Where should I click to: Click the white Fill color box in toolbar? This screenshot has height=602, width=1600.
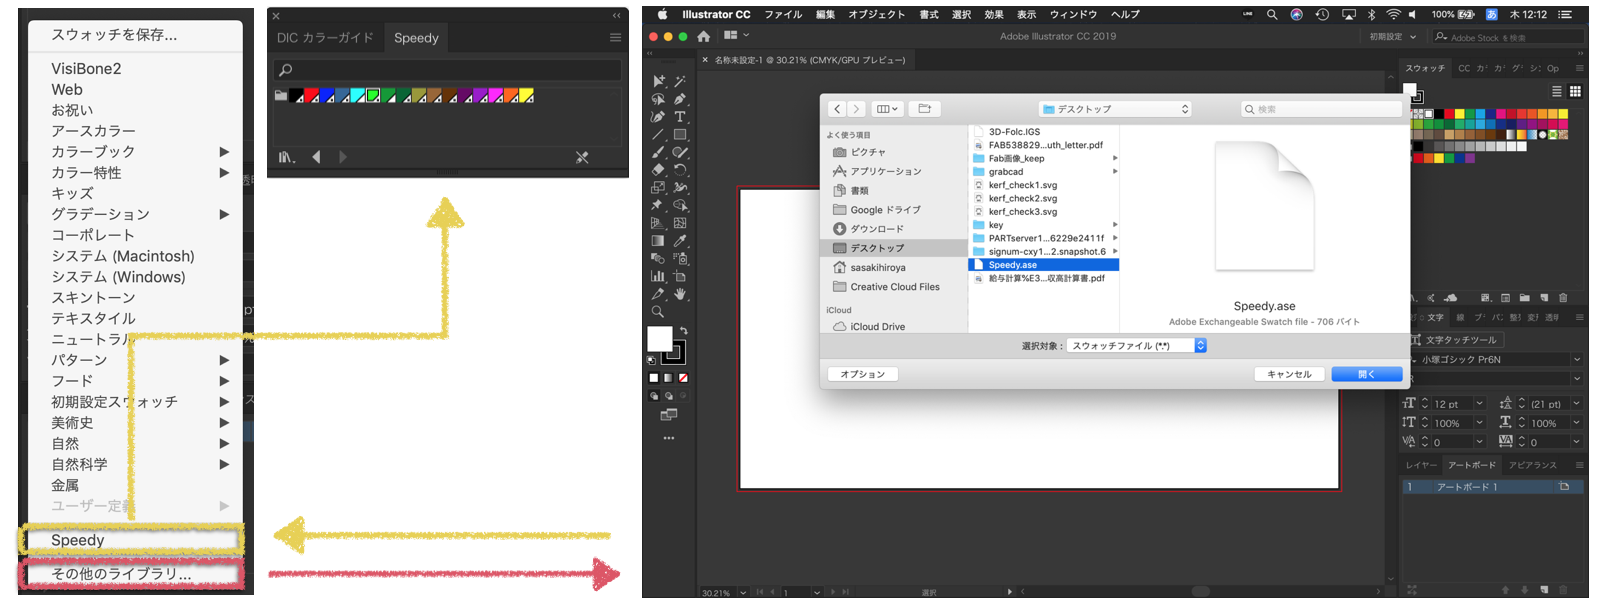click(659, 338)
